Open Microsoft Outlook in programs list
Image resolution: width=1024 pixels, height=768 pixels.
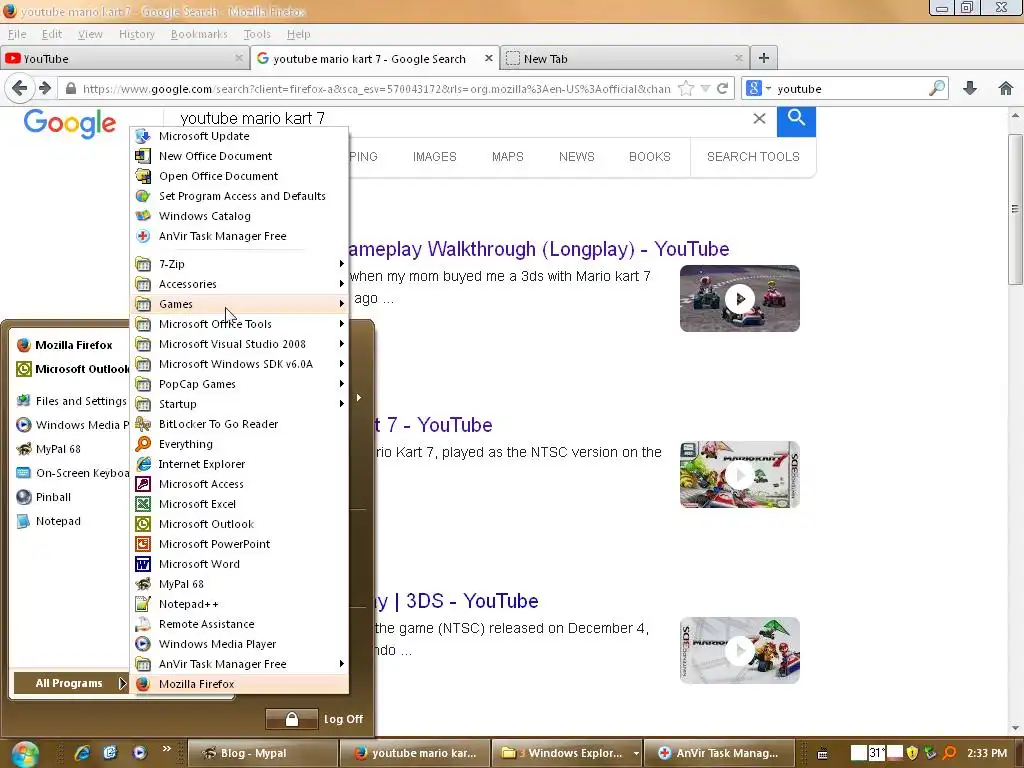(x=239, y=524)
